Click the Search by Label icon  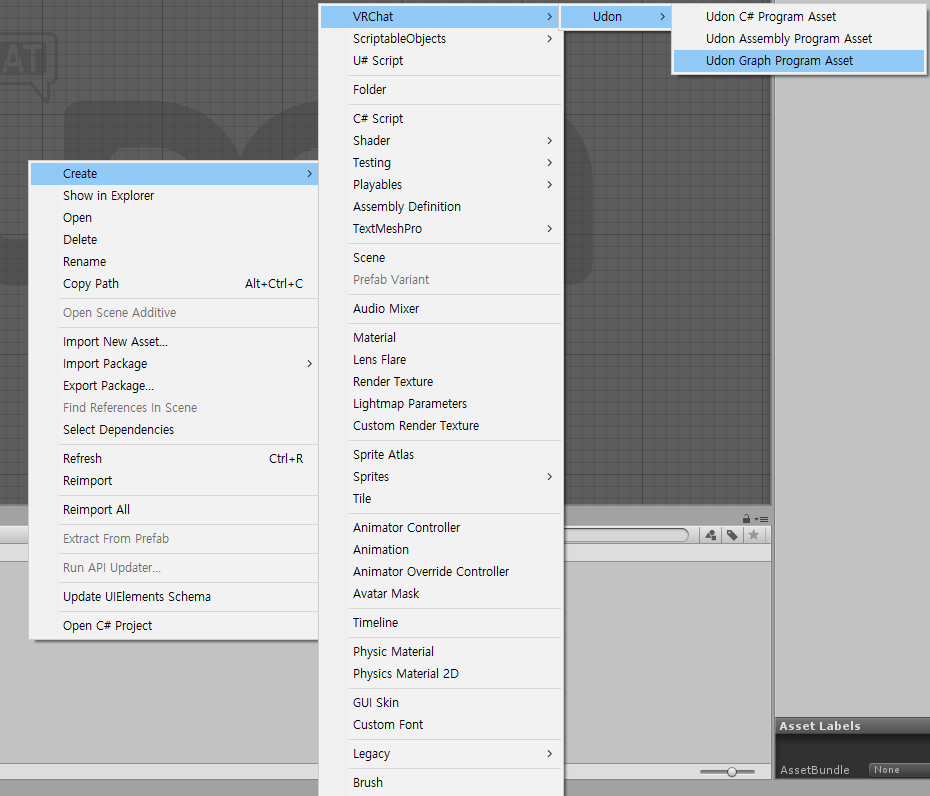(732, 535)
